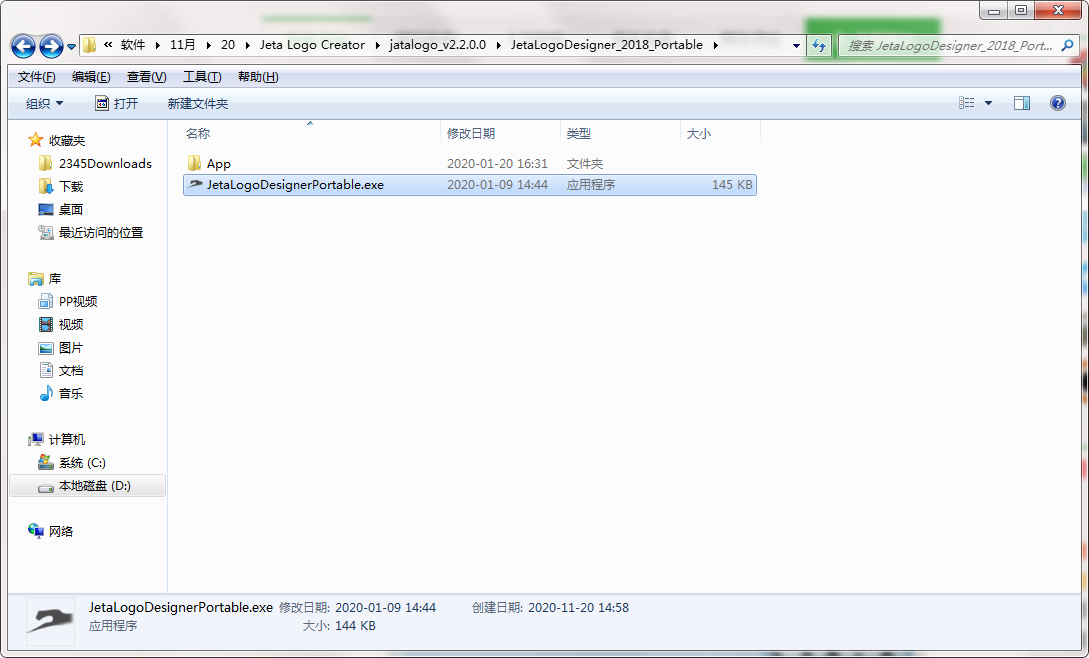The image size is (1089, 658).
Task: Click the App folder date 2020-01-20 16:31
Action: click(497, 164)
